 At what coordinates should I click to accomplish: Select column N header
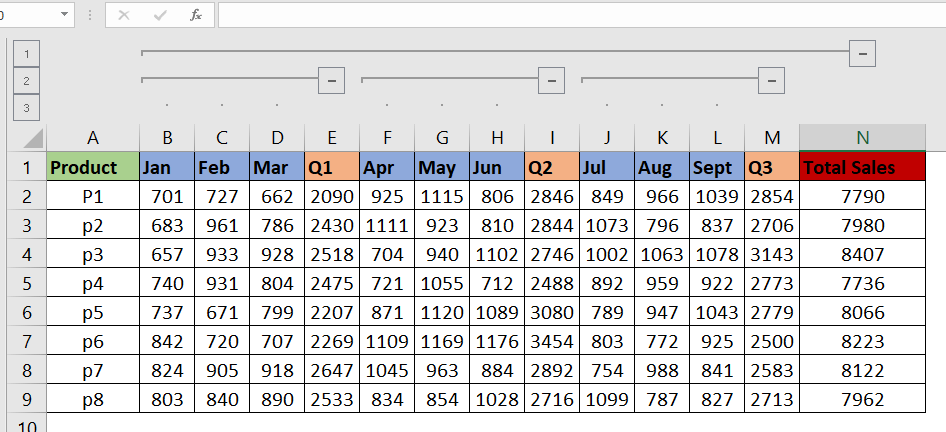862,138
